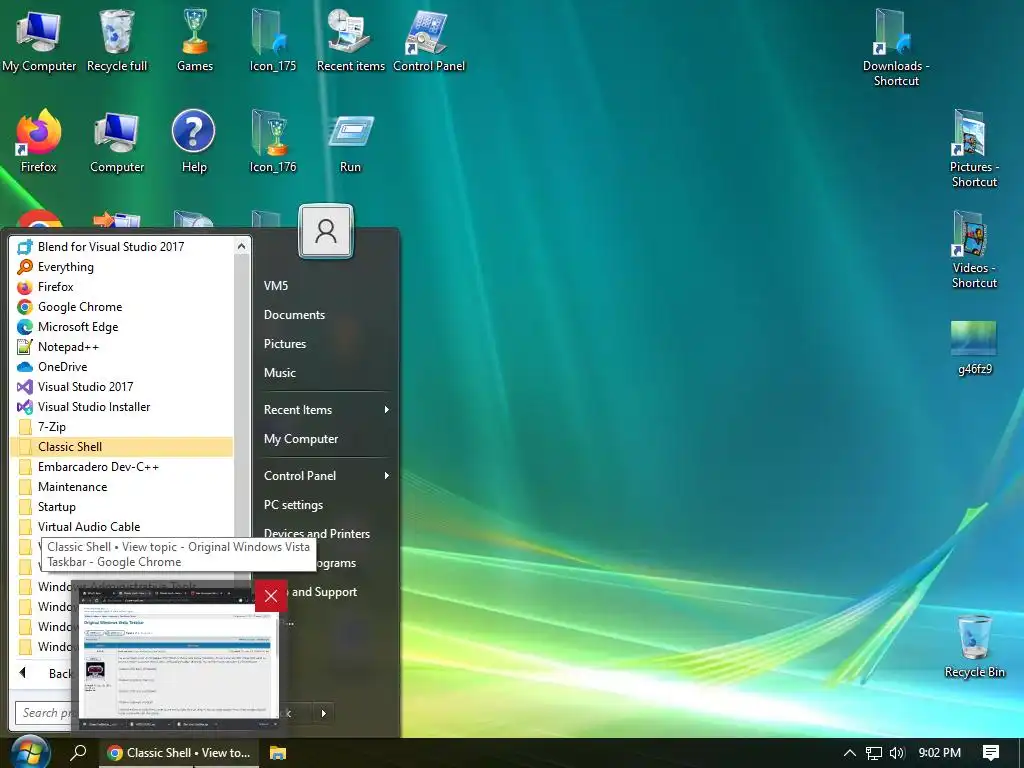Go Back in the programs list
The height and width of the screenshot is (768, 1024).
coord(46,673)
